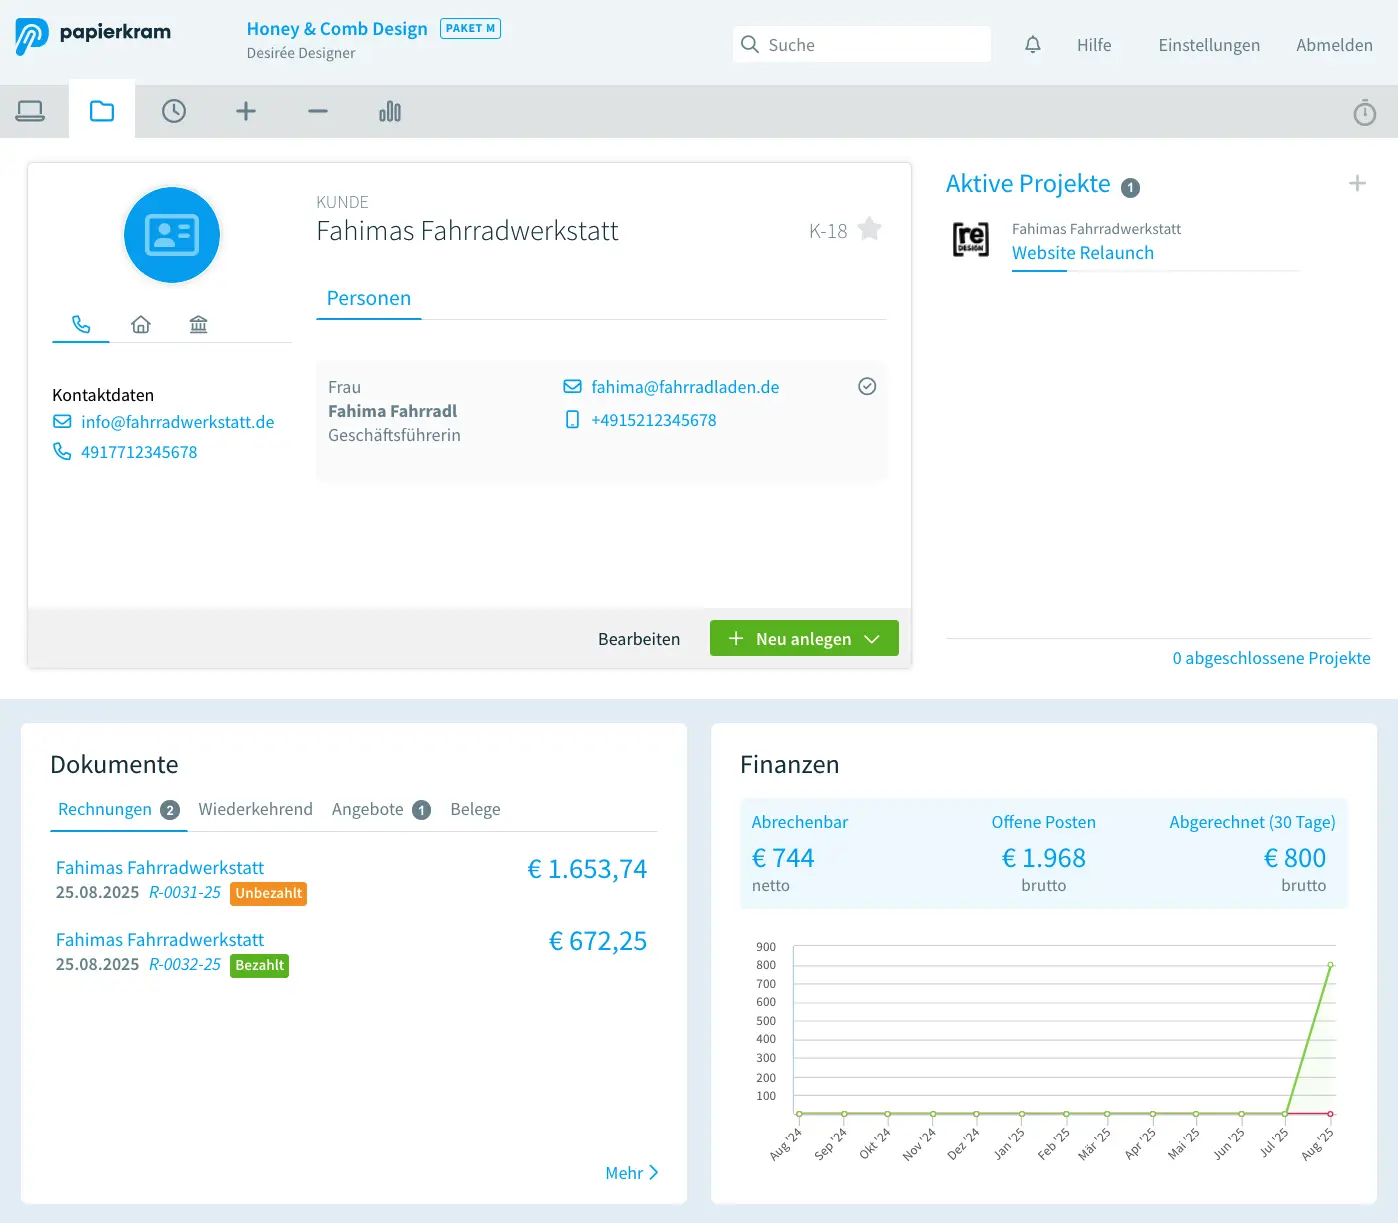Select the house address tab icon
The image size is (1398, 1223).
[x=141, y=324]
